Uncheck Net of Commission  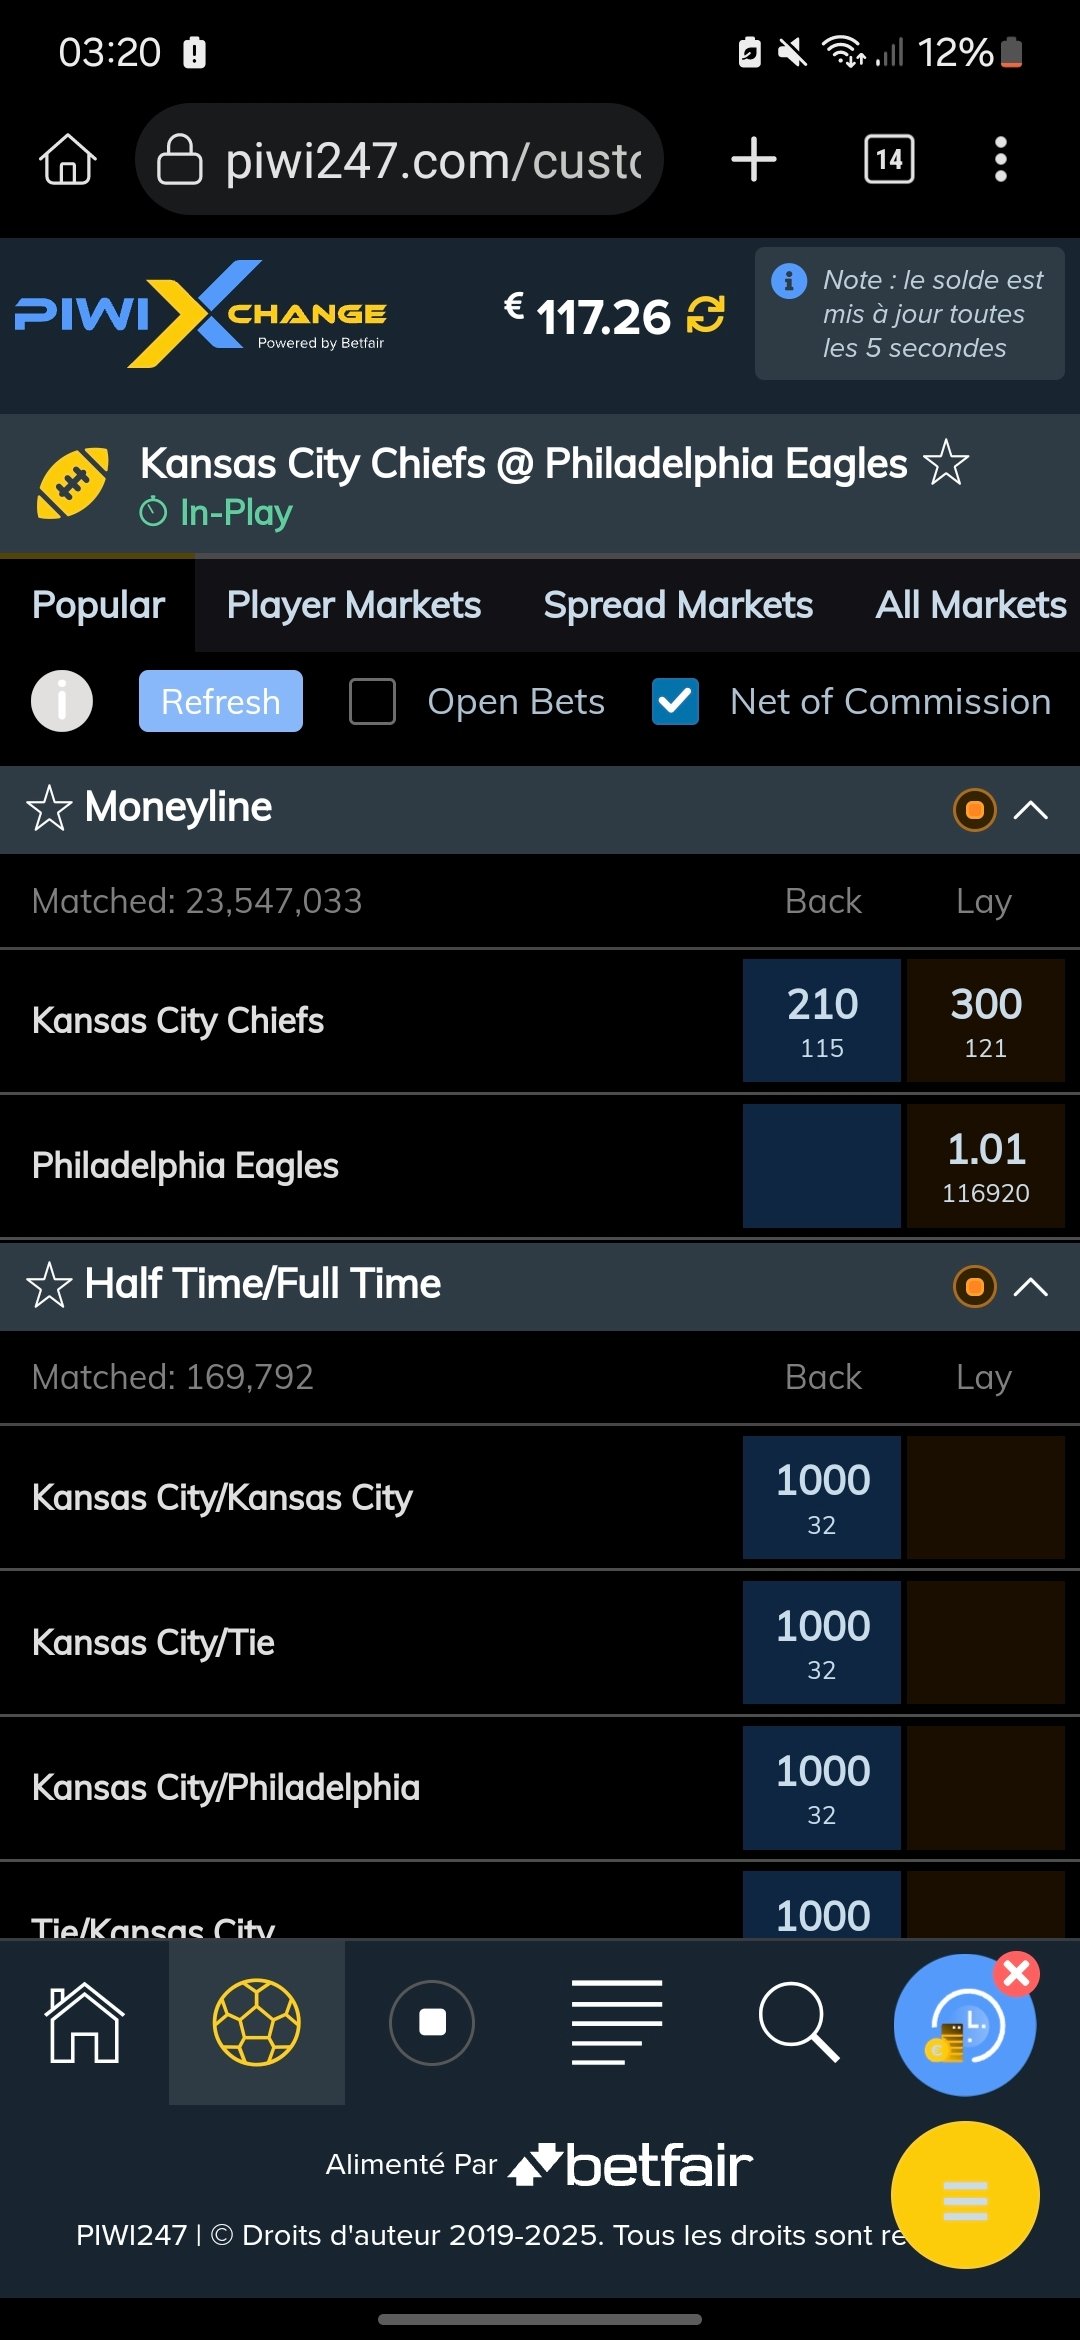tap(675, 701)
